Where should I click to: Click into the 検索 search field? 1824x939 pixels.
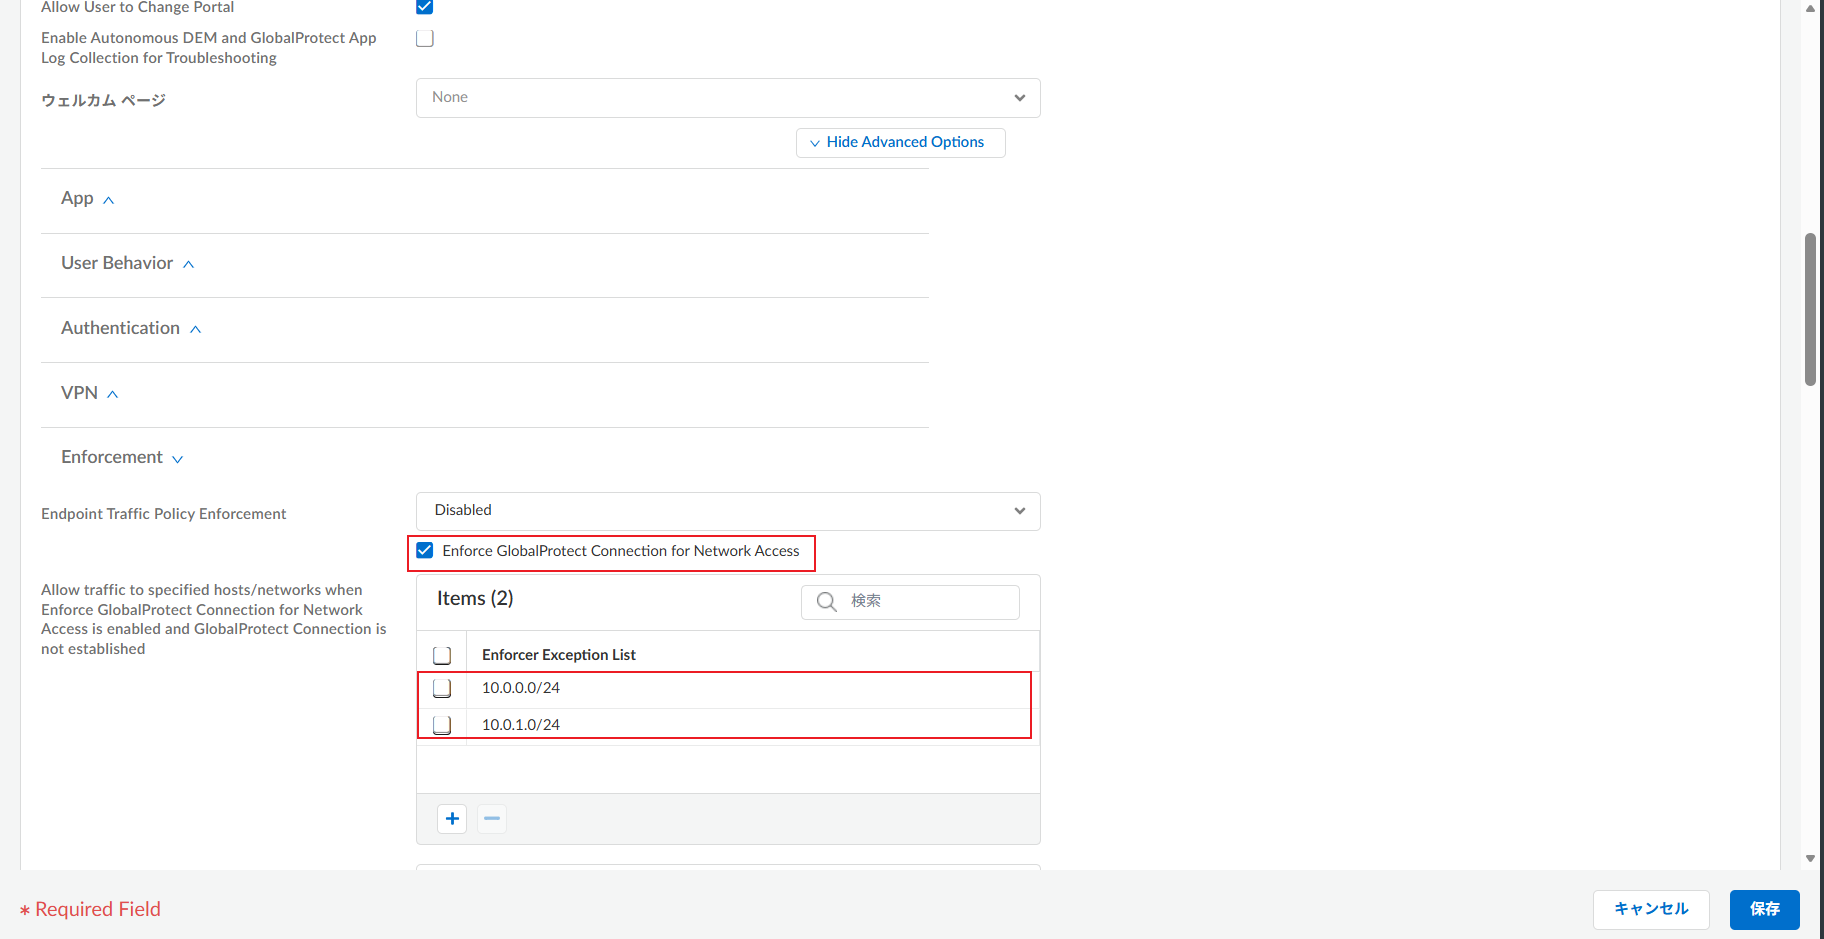click(x=930, y=602)
